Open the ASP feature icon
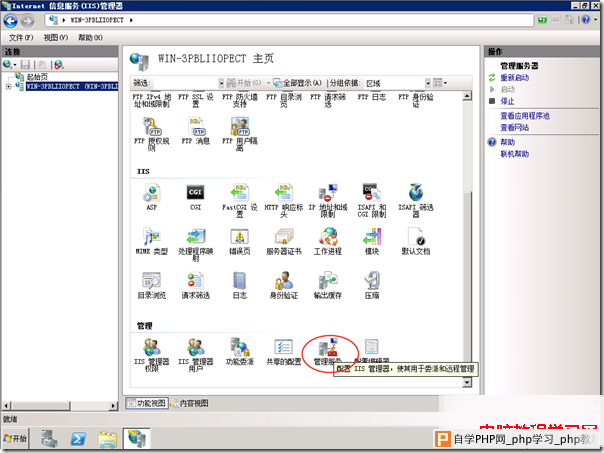604x453 pixels. (151, 193)
